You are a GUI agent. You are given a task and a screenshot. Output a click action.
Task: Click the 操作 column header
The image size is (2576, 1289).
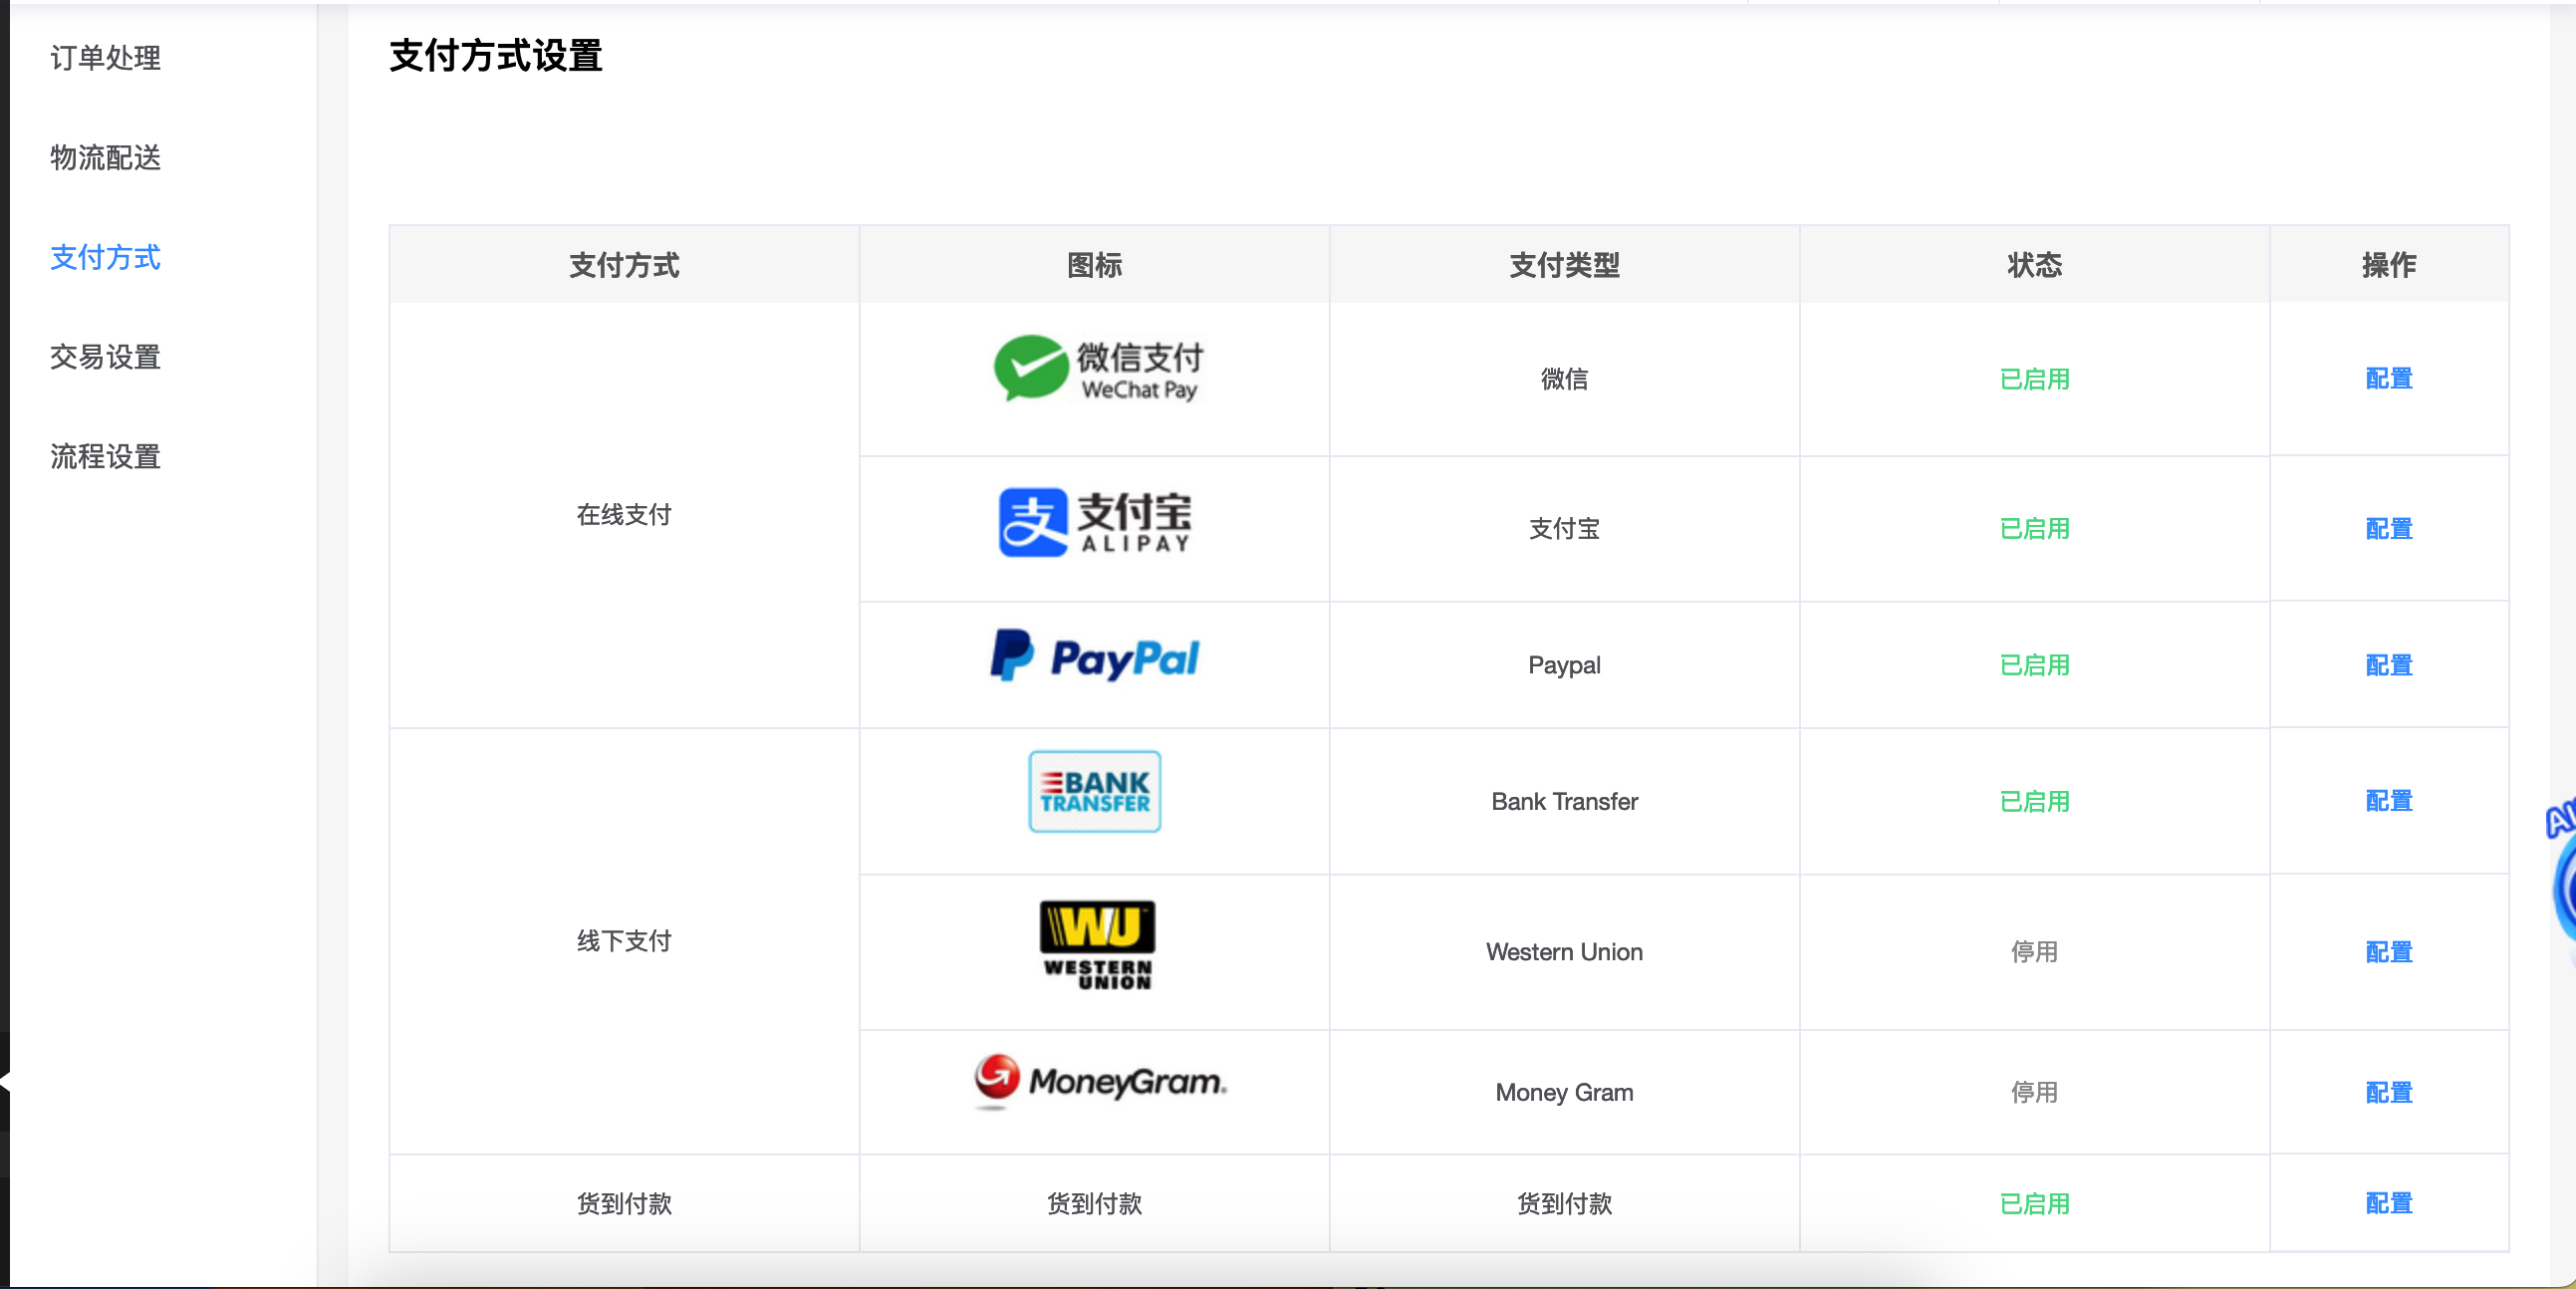click(x=2388, y=265)
